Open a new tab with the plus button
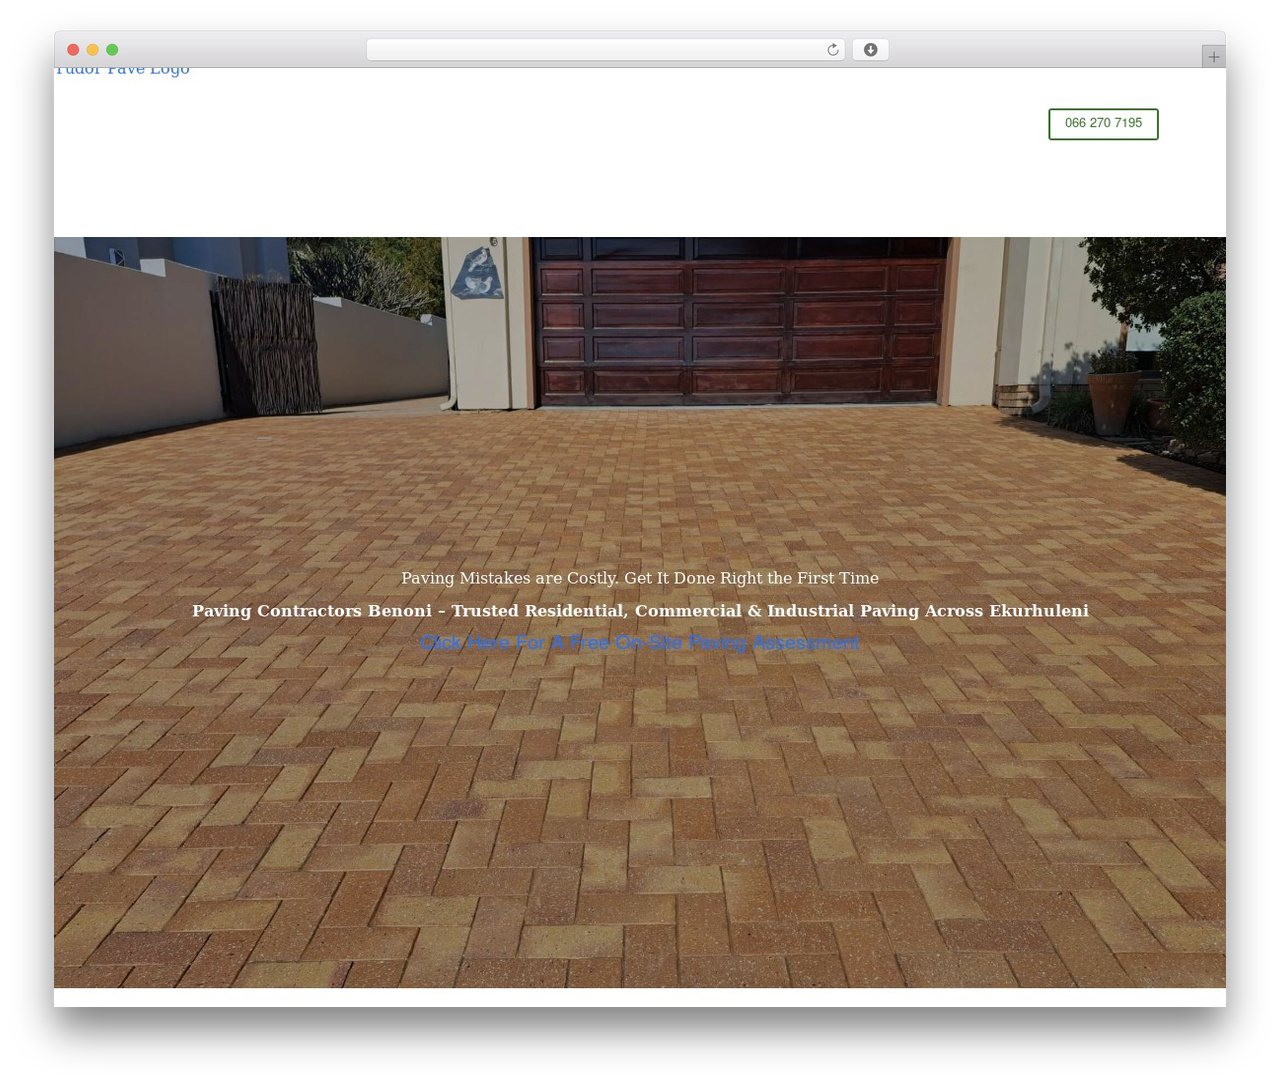Image resolution: width=1280 pixels, height=1084 pixels. (x=1213, y=57)
